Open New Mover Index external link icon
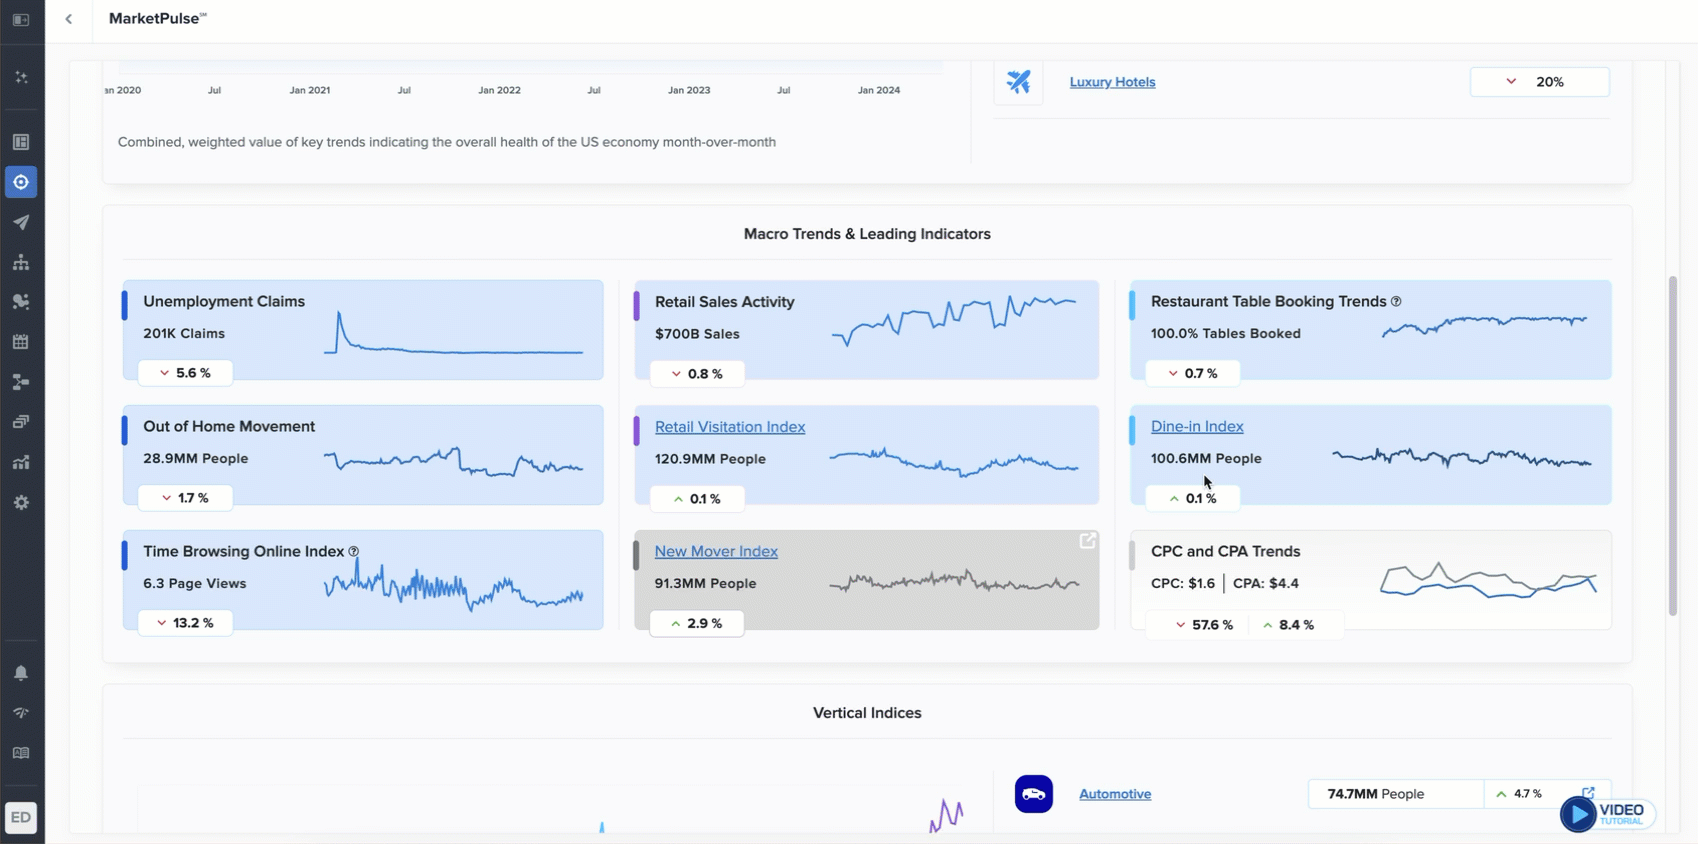1698x844 pixels. (x=1087, y=541)
